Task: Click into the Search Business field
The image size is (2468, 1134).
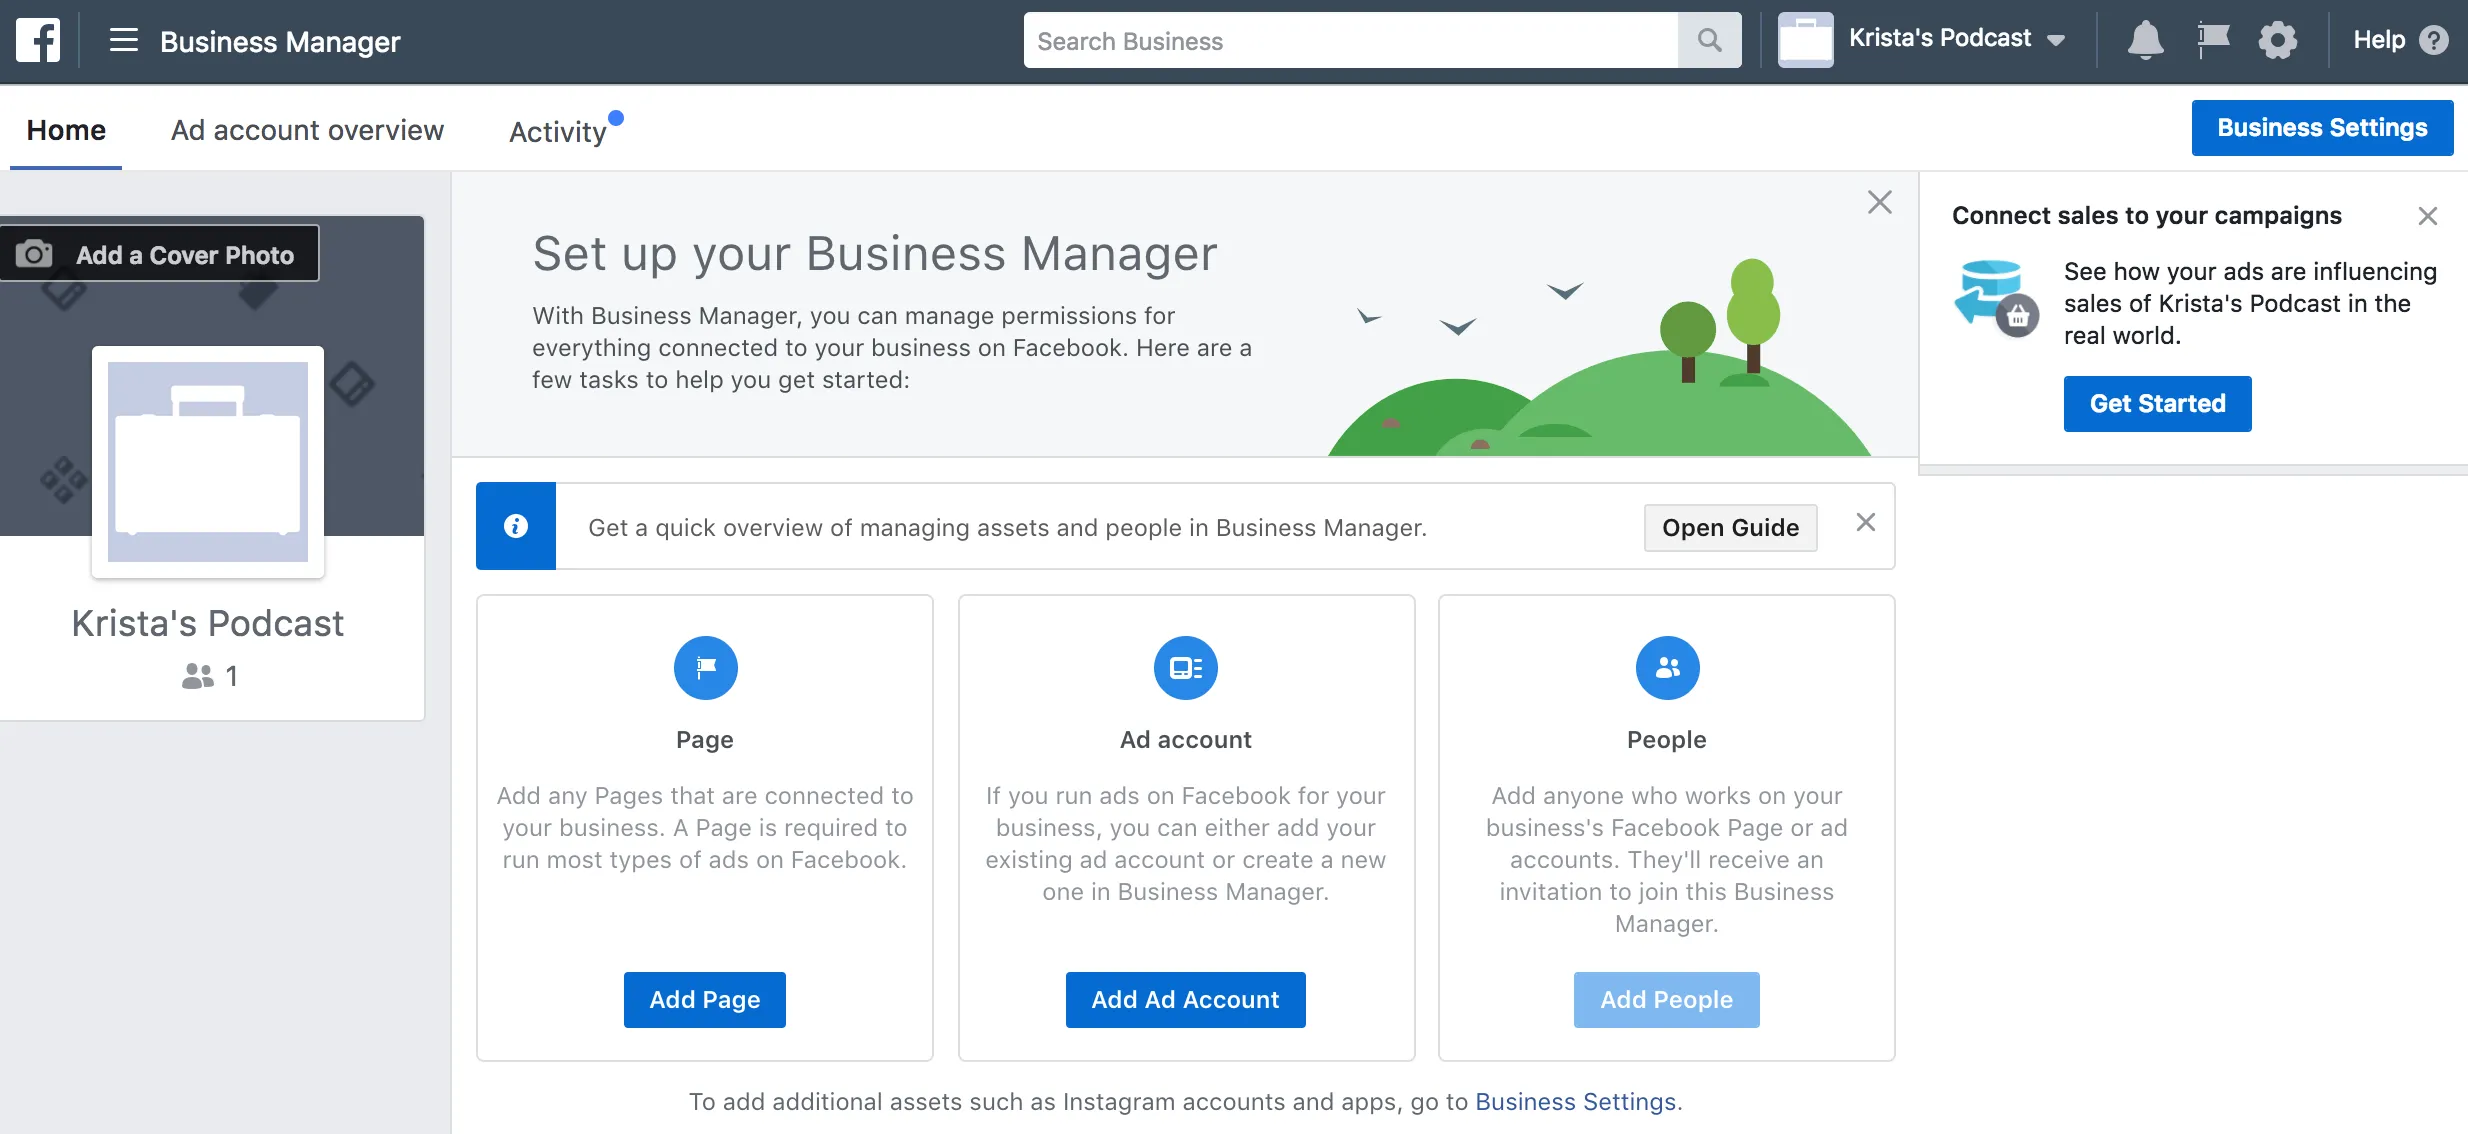Action: tap(1351, 40)
